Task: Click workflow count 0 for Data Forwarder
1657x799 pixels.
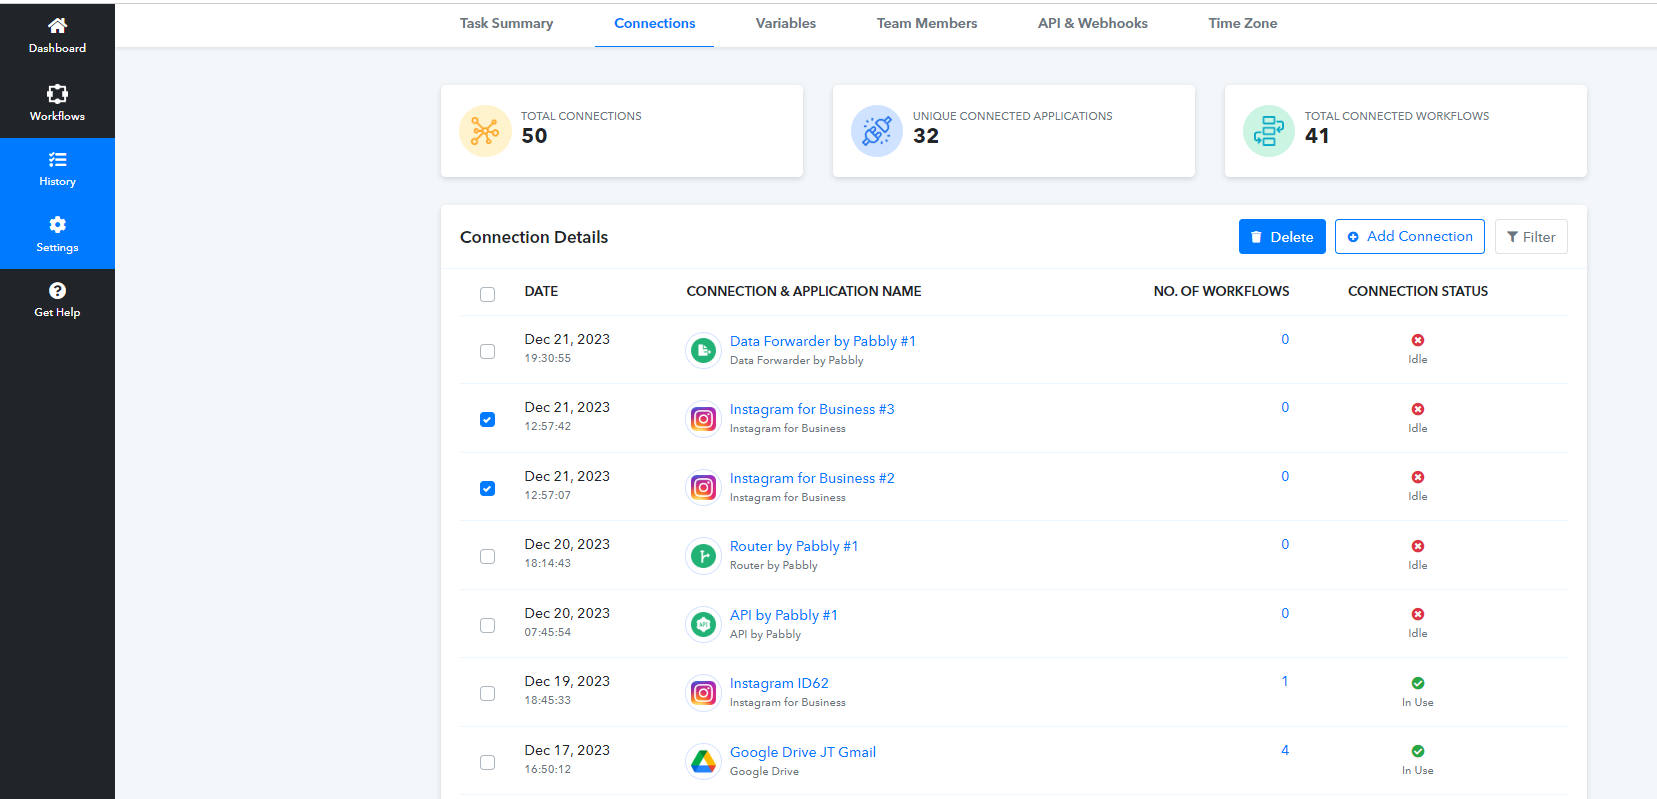Action: [x=1285, y=339]
